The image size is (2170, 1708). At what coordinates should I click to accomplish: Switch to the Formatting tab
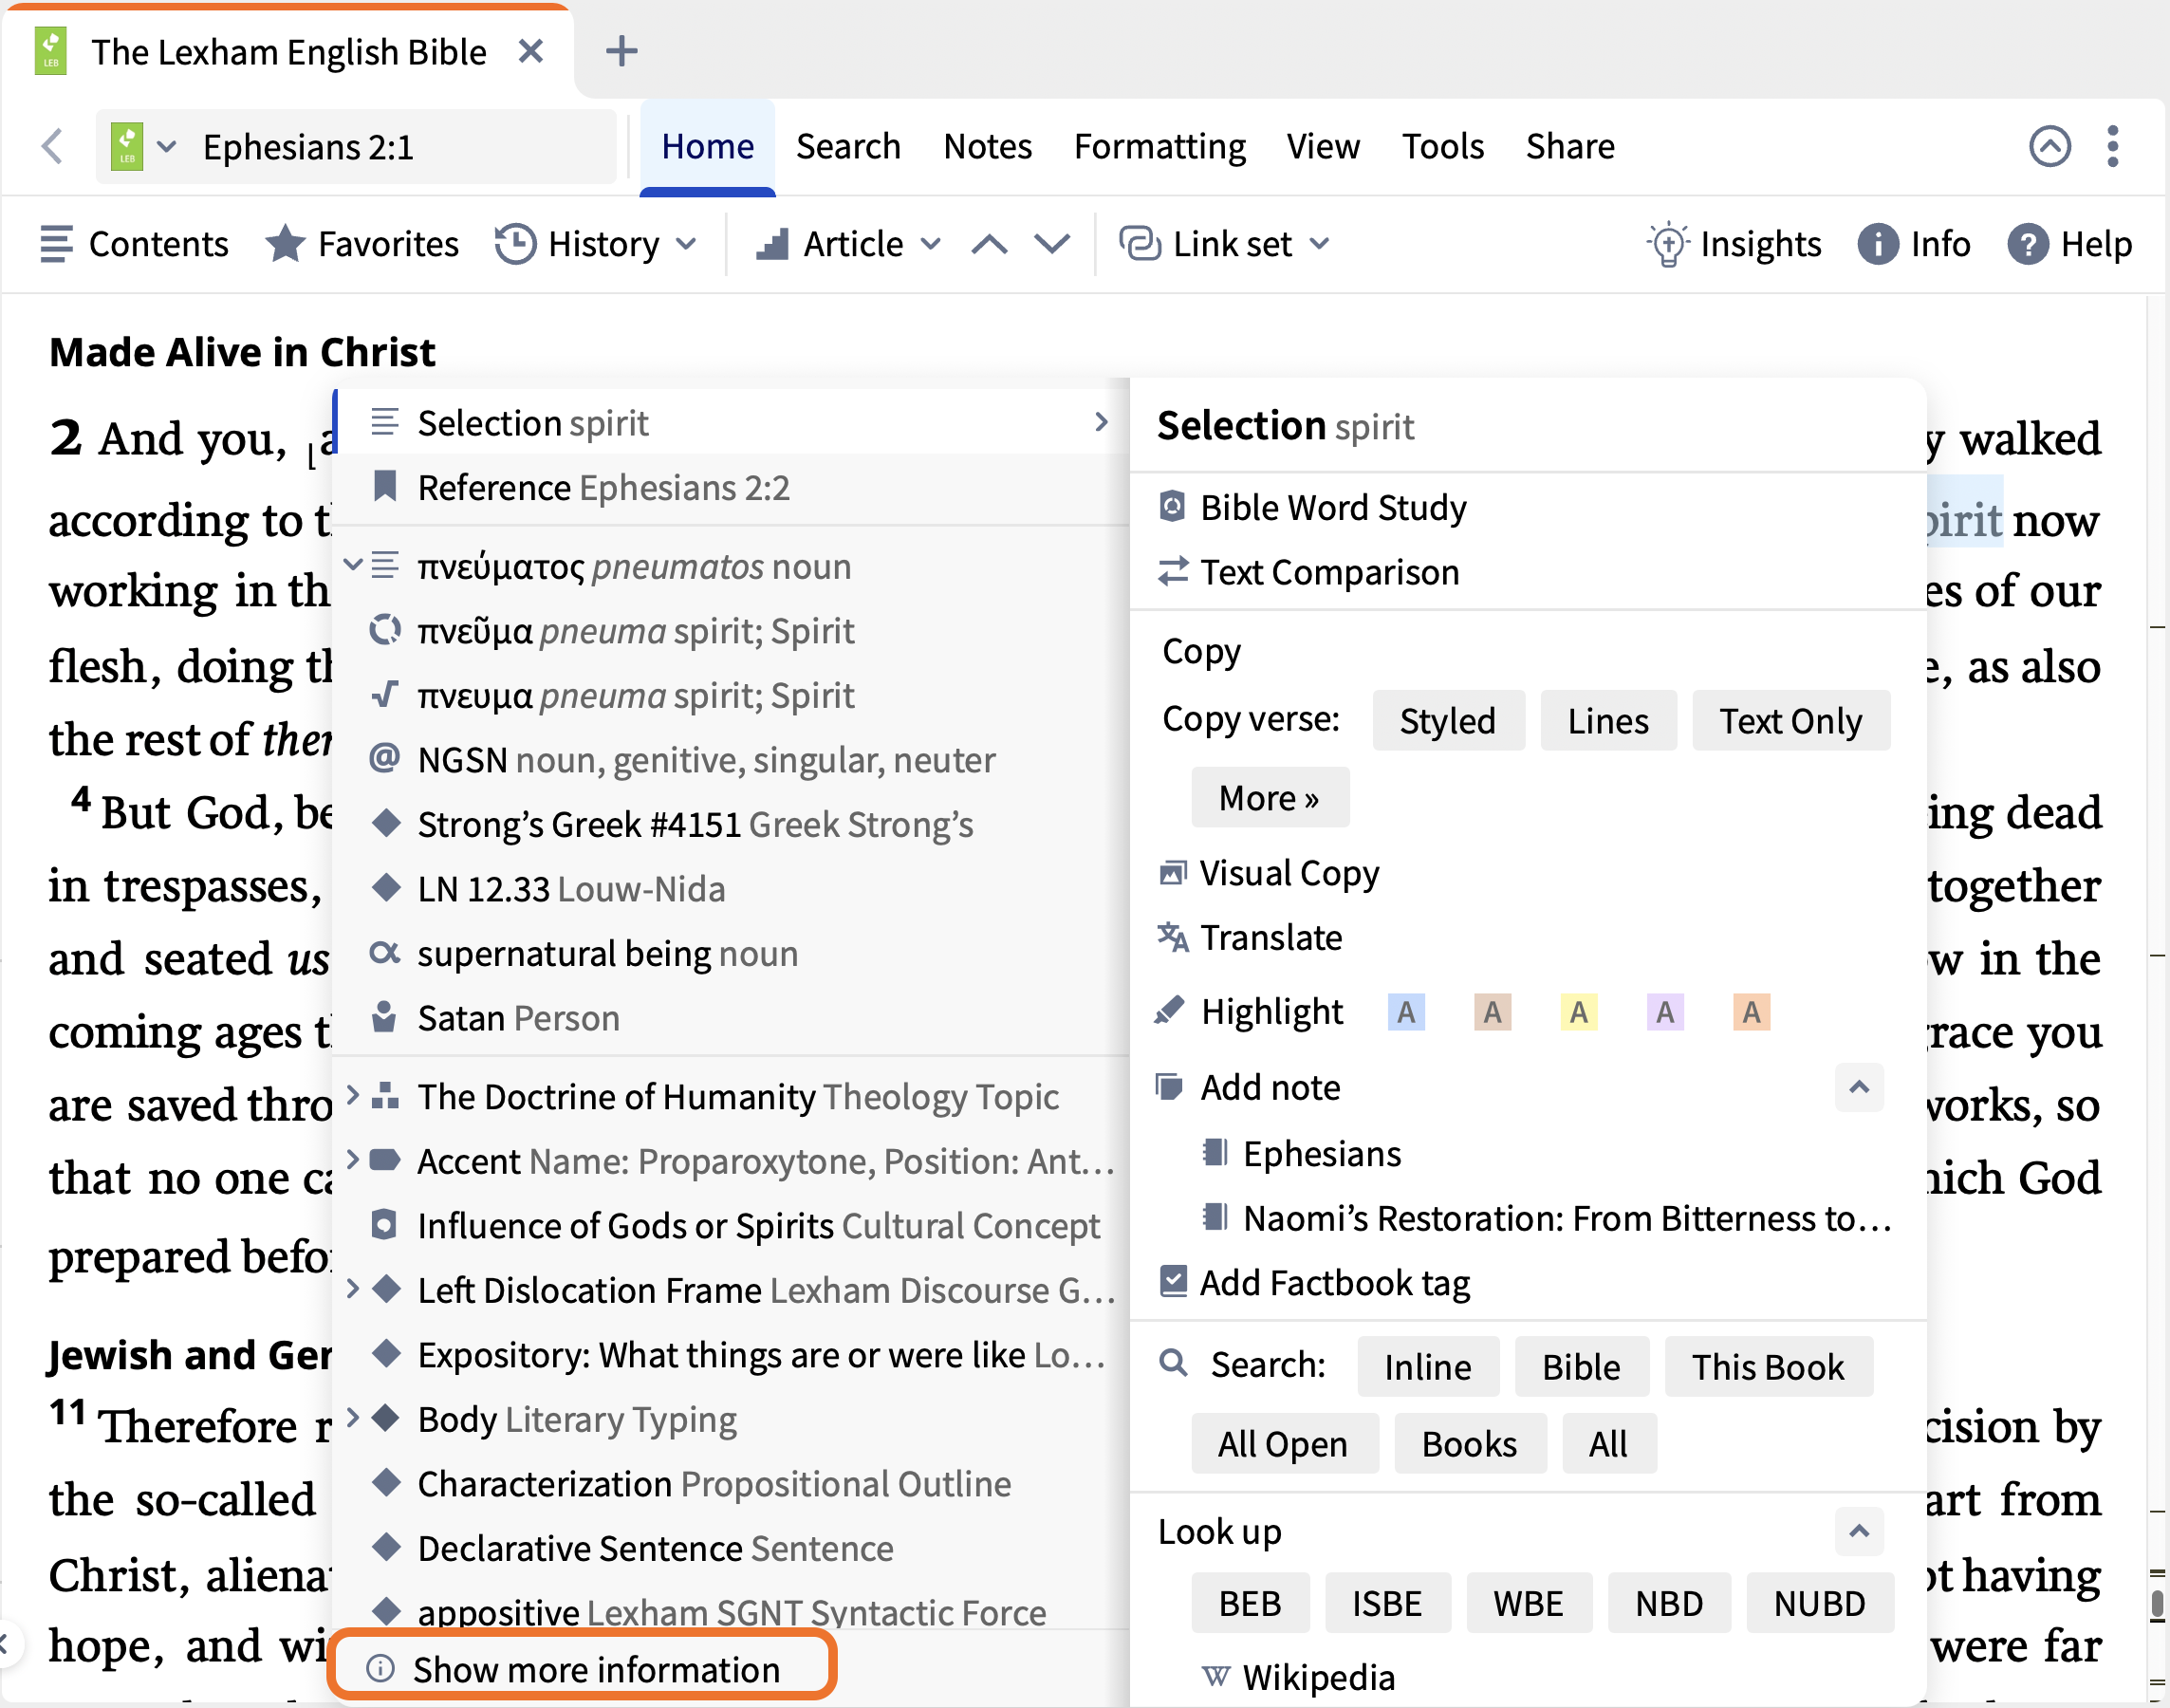(1160, 146)
